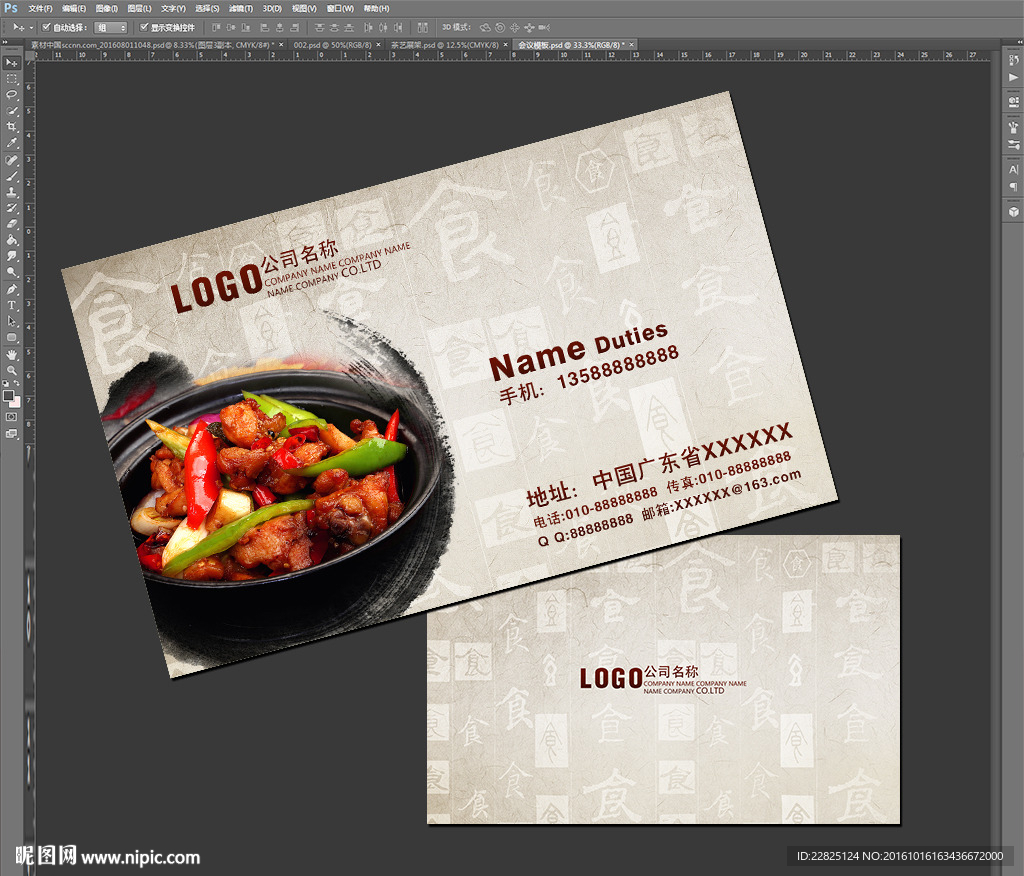Image resolution: width=1024 pixels, height=876 pixels.
Task: Click the Auto-Align Layers button
Action: [423, 27]
